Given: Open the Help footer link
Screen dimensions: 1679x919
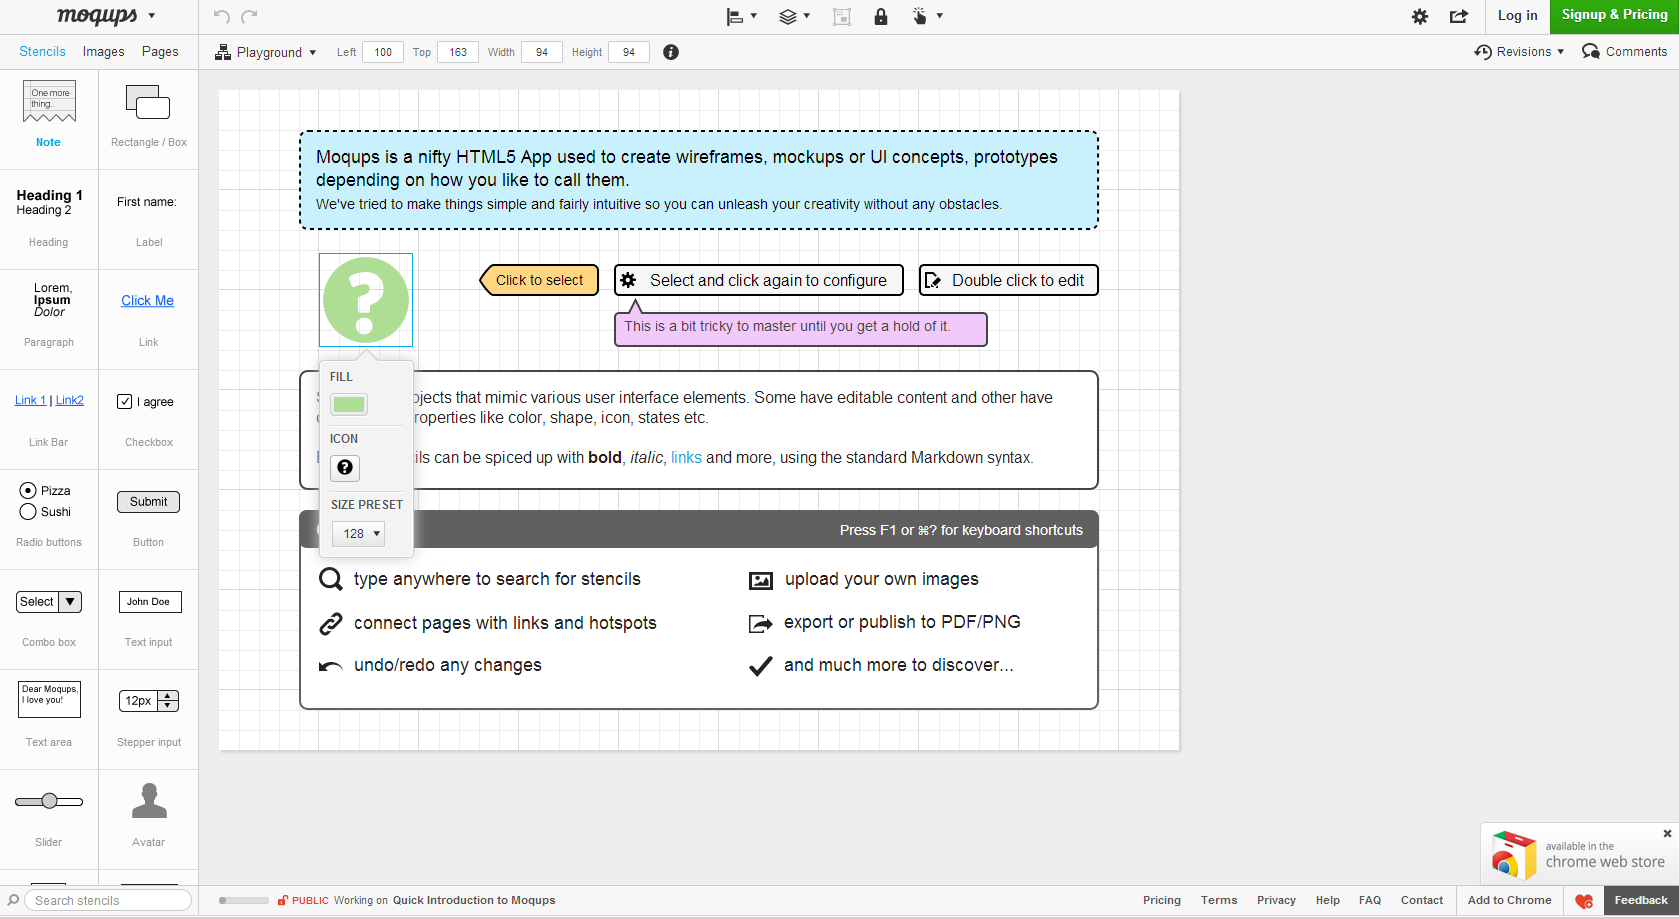Looking at the screenshot, I should pos(1328,901).
